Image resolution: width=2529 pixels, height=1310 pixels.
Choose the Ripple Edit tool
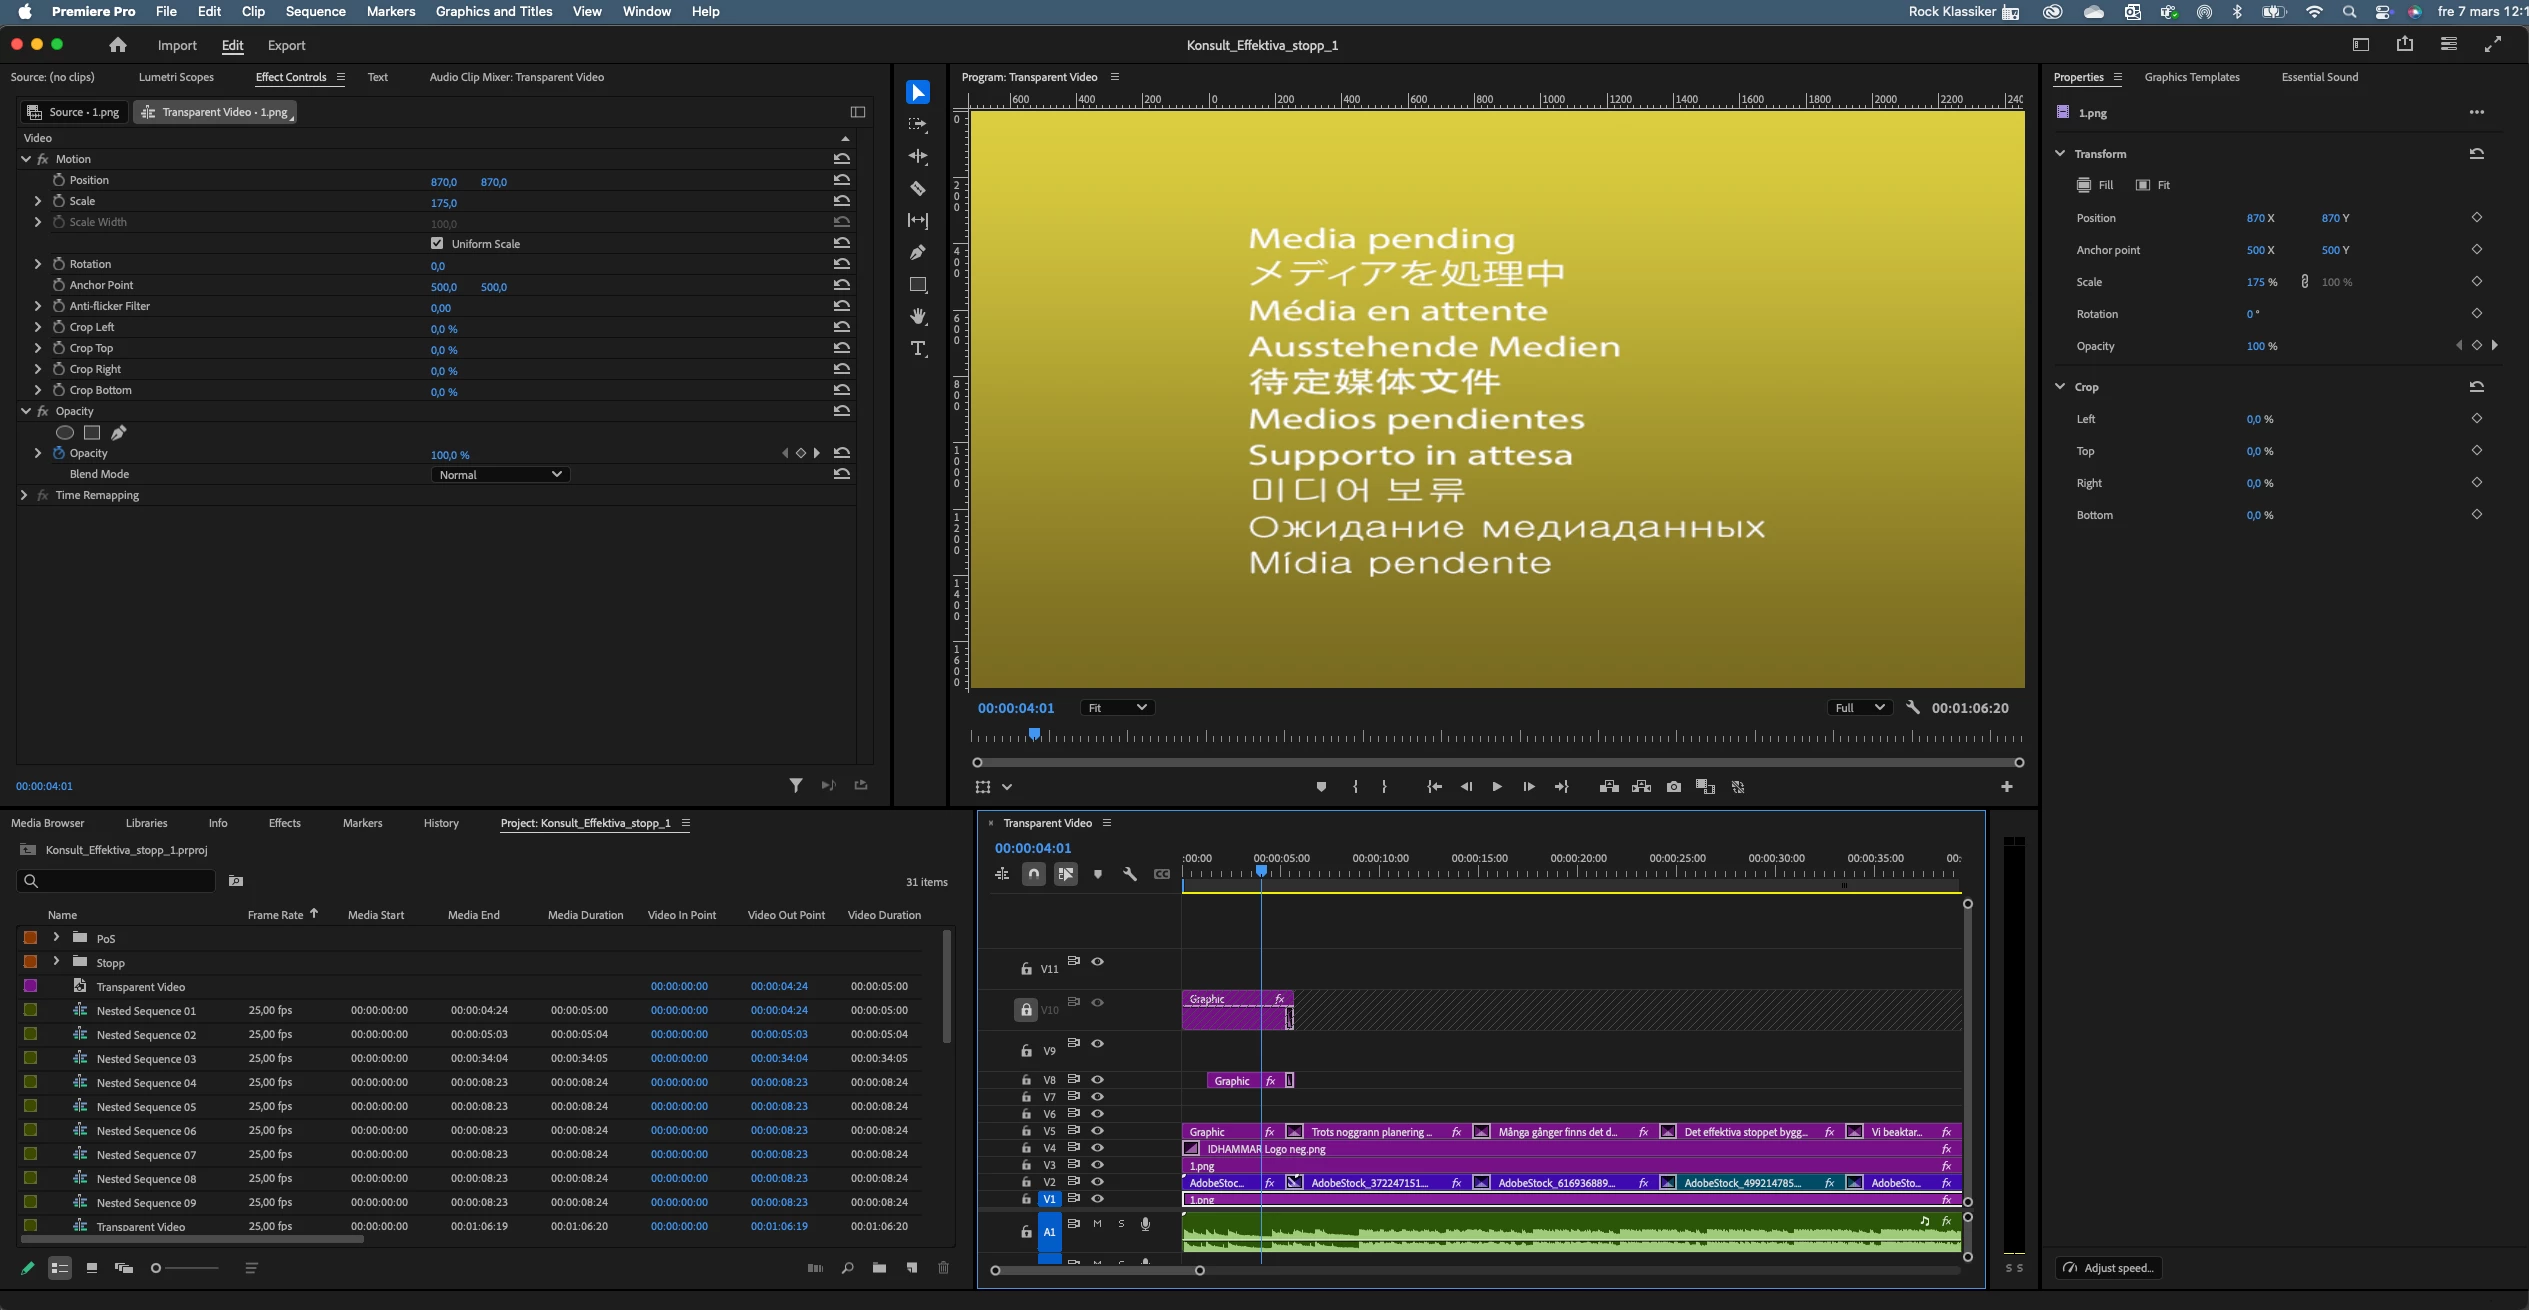tap(917, 156)
